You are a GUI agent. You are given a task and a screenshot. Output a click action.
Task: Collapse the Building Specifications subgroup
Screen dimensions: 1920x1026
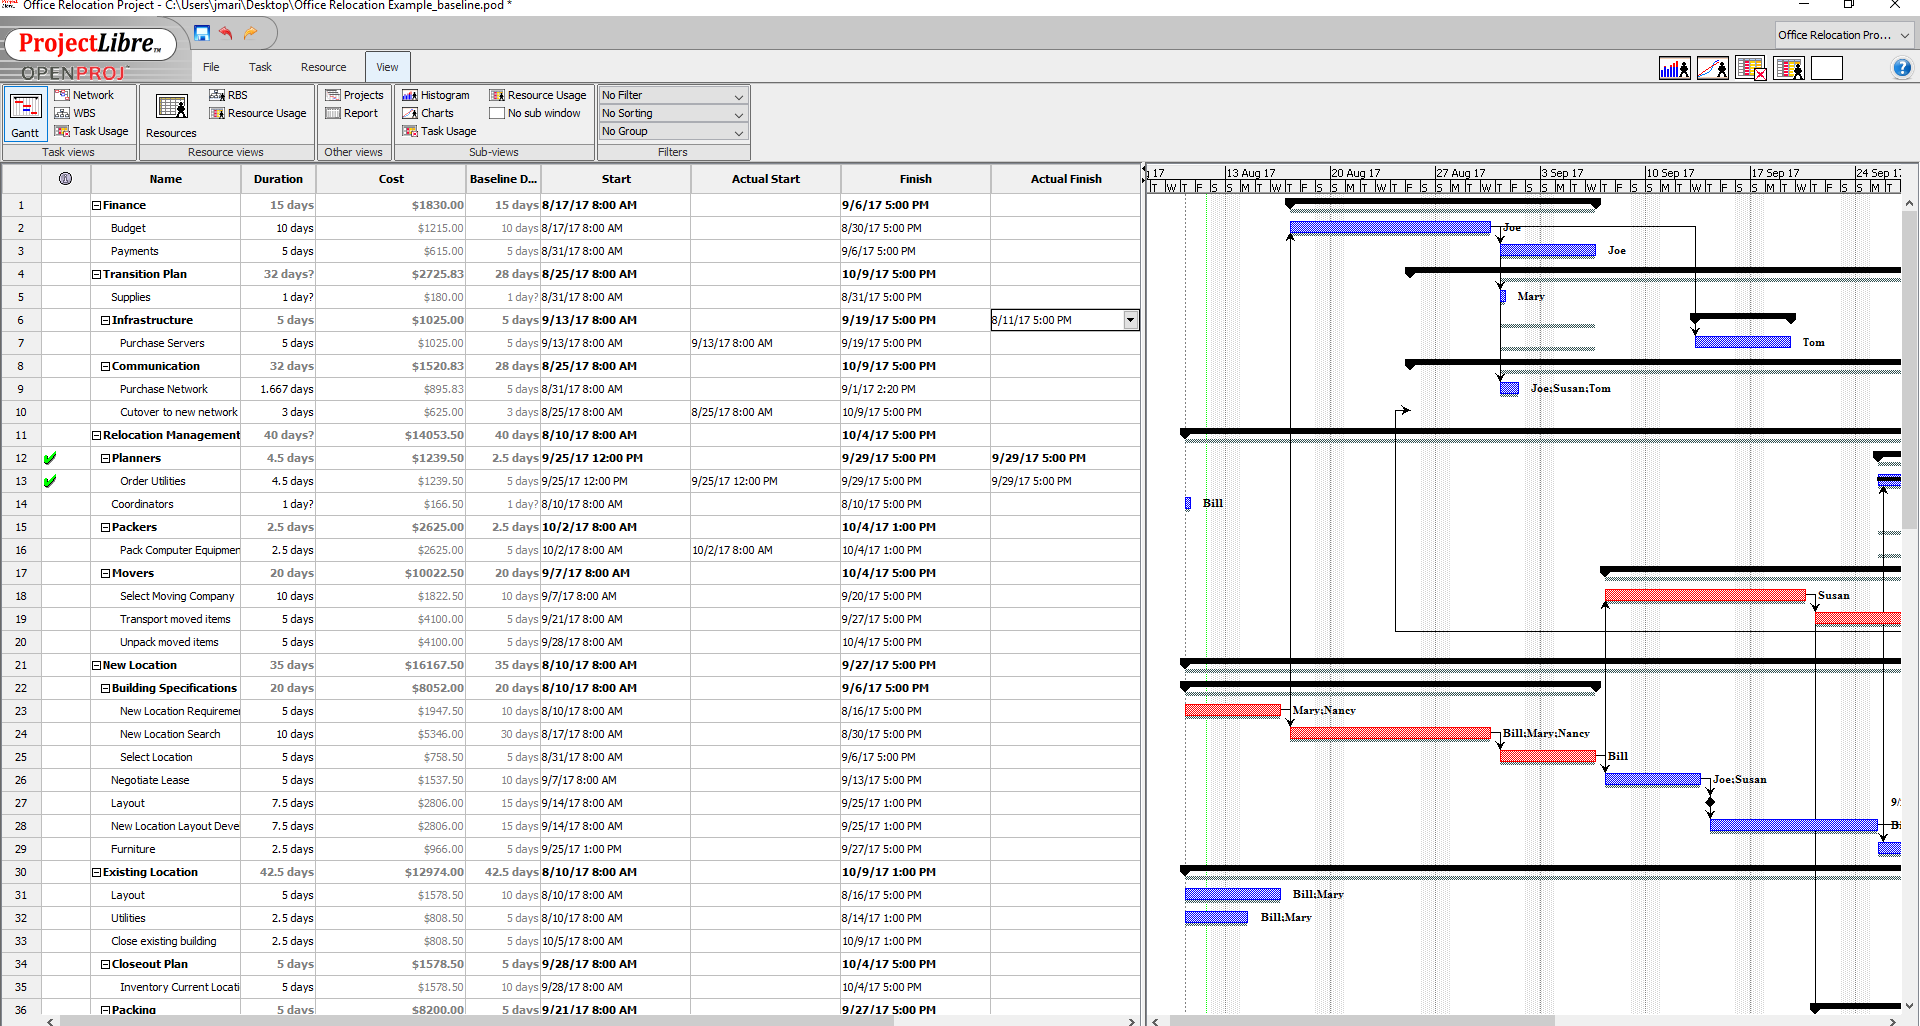click(105, 688)
